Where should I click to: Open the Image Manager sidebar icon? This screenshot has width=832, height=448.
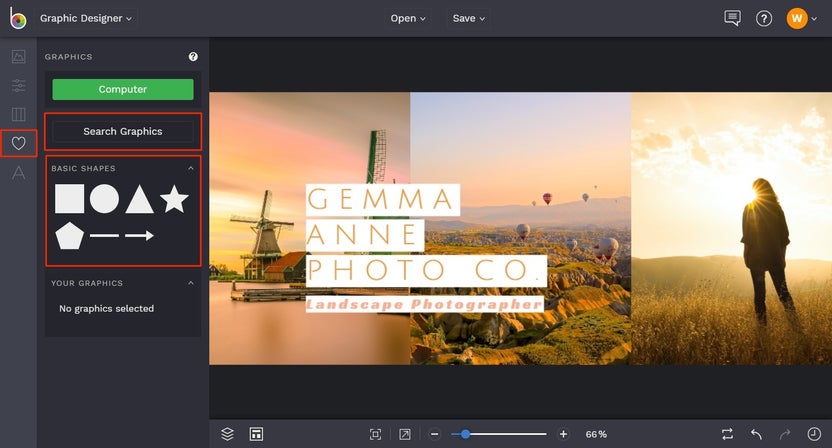click(18, 57)
